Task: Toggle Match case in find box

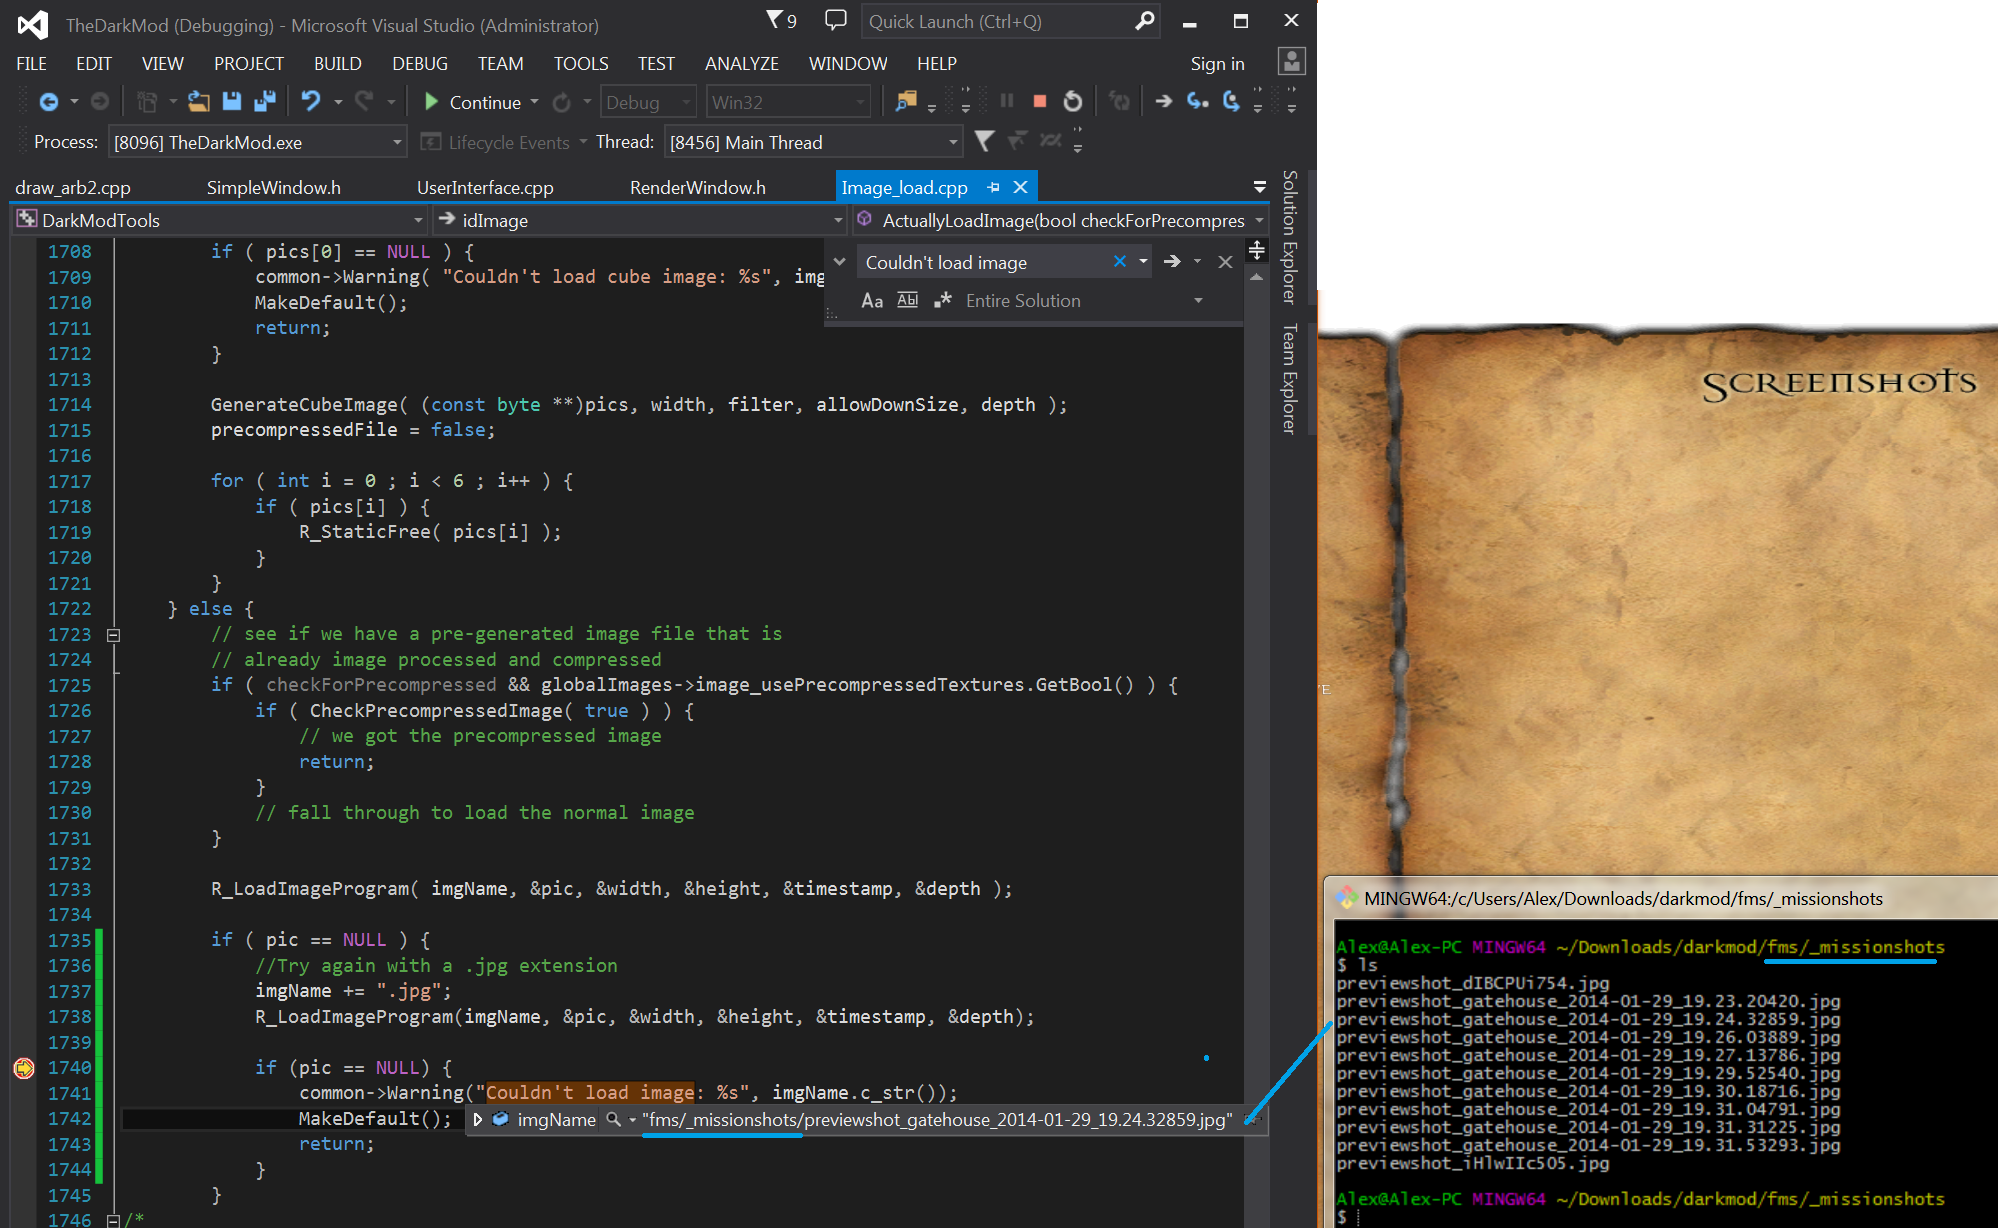Action: (x=872, y=300)
